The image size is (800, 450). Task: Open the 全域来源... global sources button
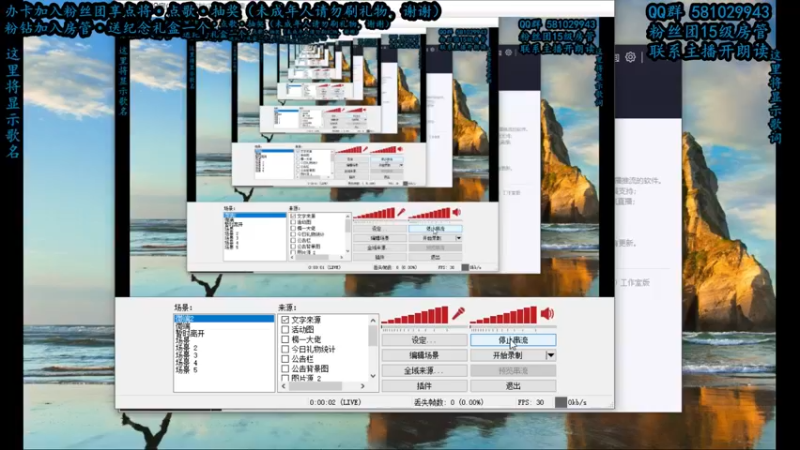(424, 370)
